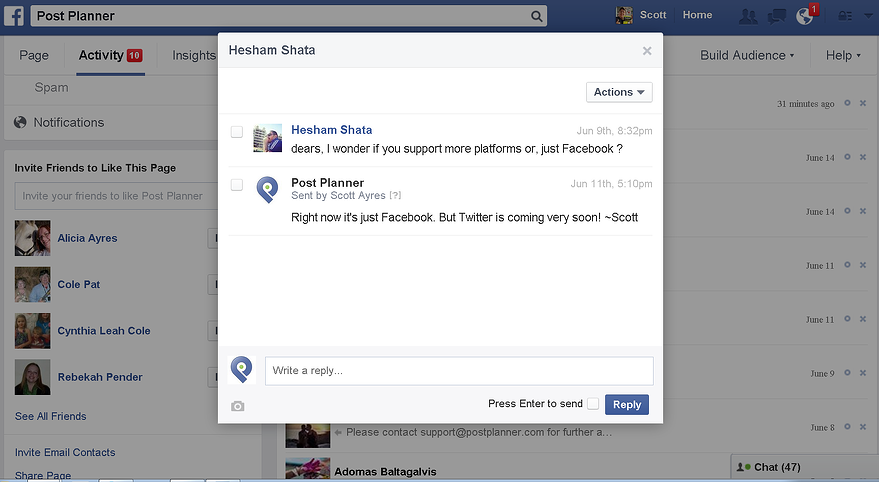Click the [?] help link after Scott Ayres
This screenshot has height=482, width=879.
pos(395,196)
